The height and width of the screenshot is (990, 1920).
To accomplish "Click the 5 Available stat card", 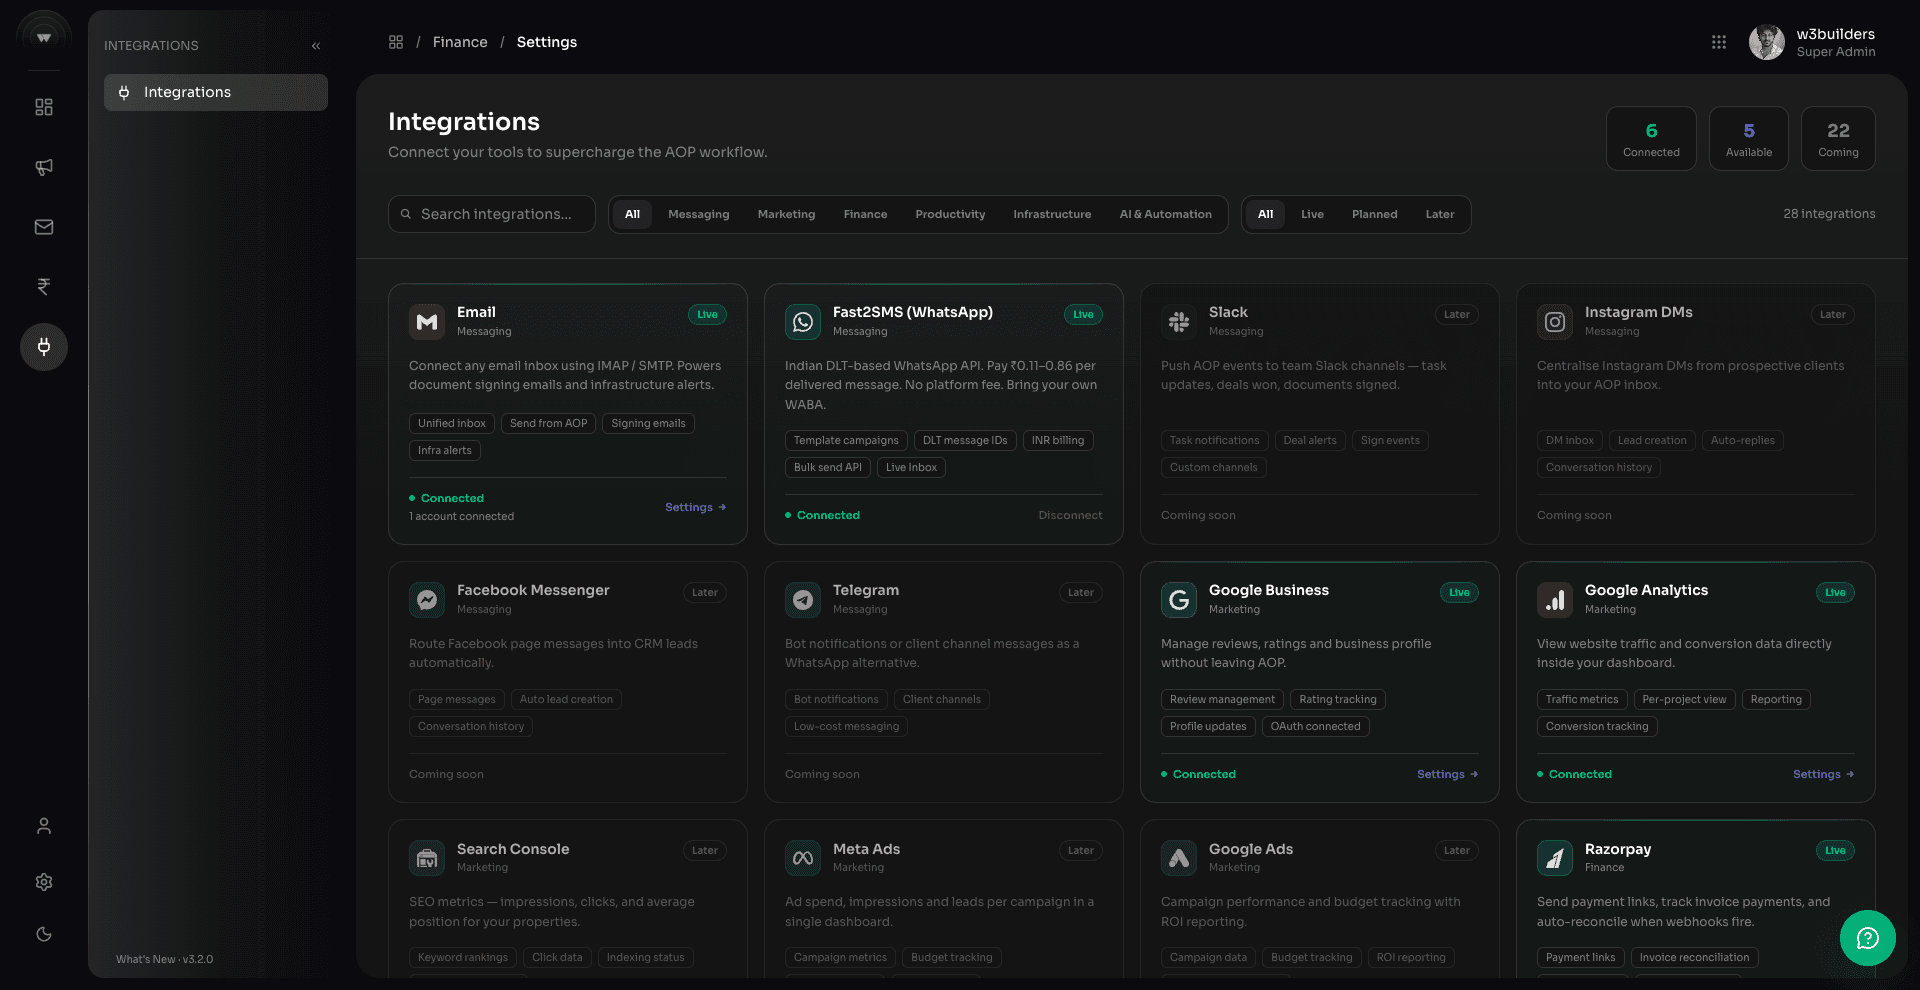I will [1748, 139].
